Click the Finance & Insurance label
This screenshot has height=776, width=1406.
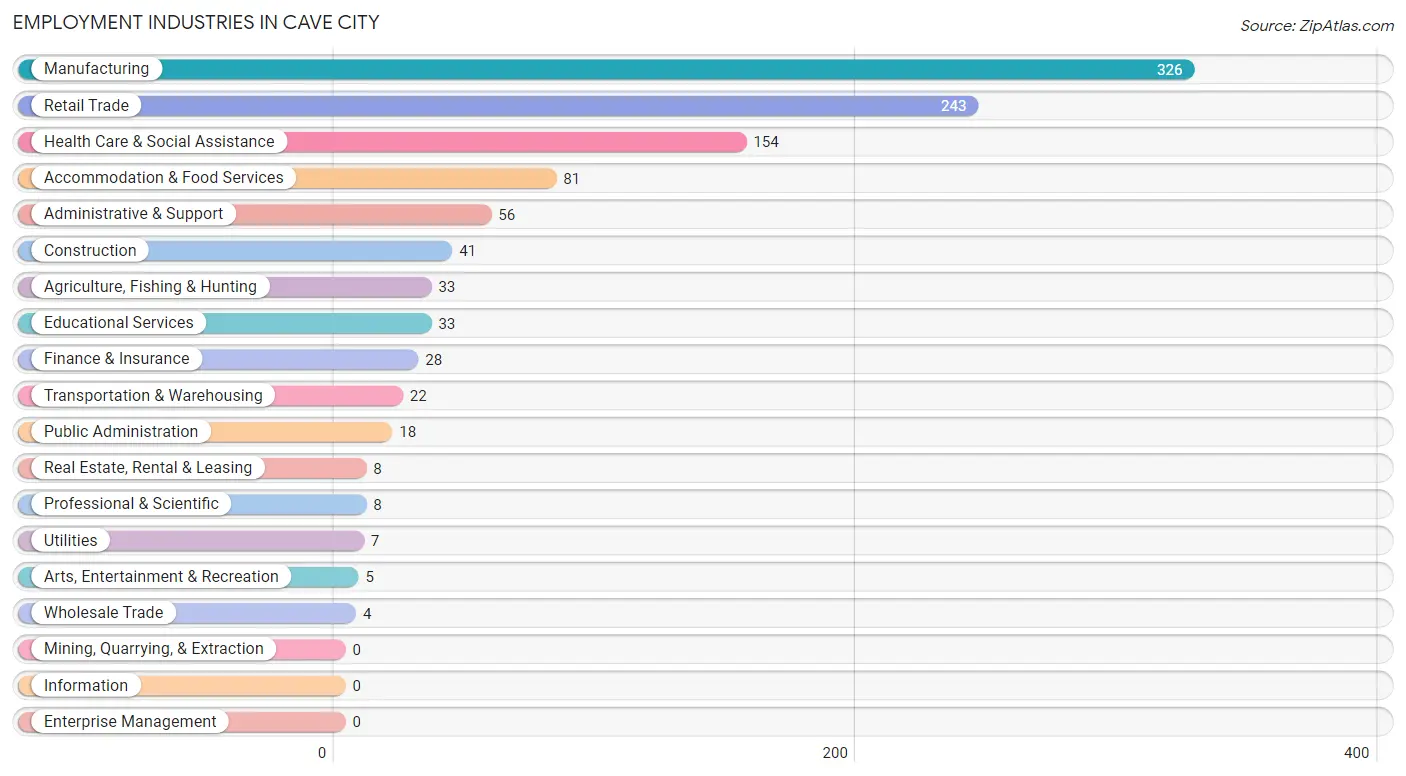(x=116, y=358)
